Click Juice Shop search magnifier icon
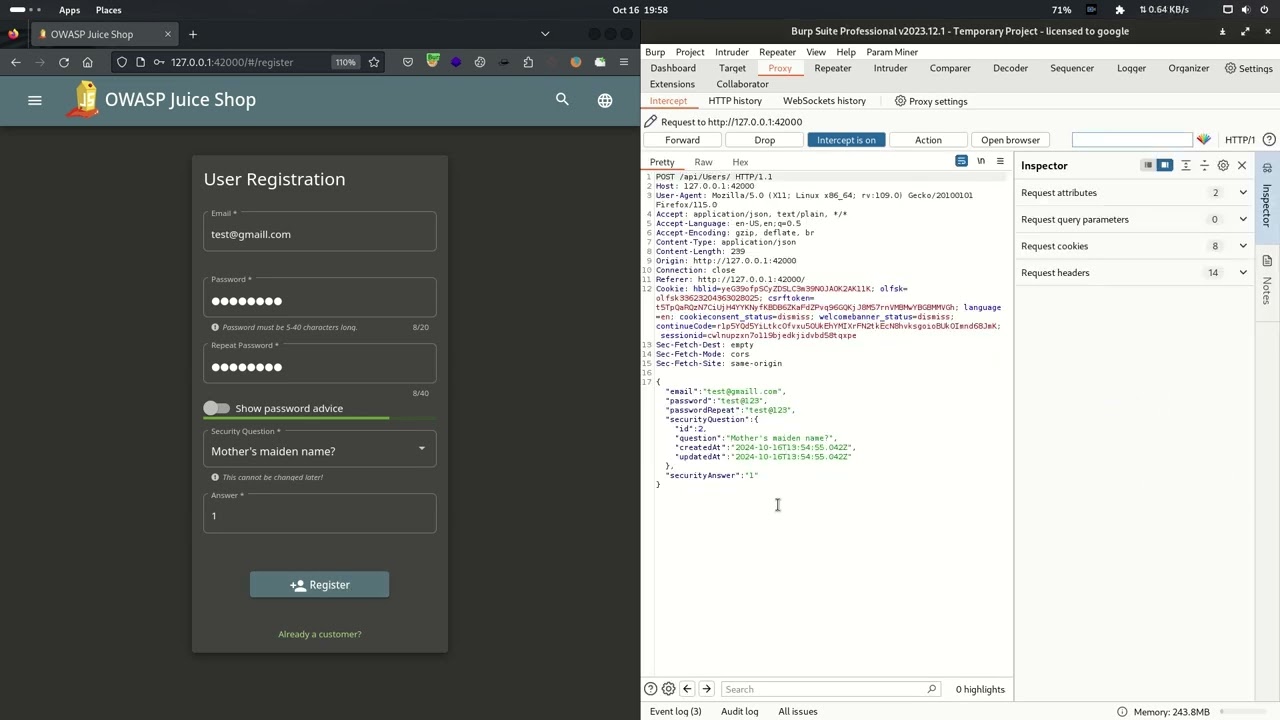 [x=562, y=99]
